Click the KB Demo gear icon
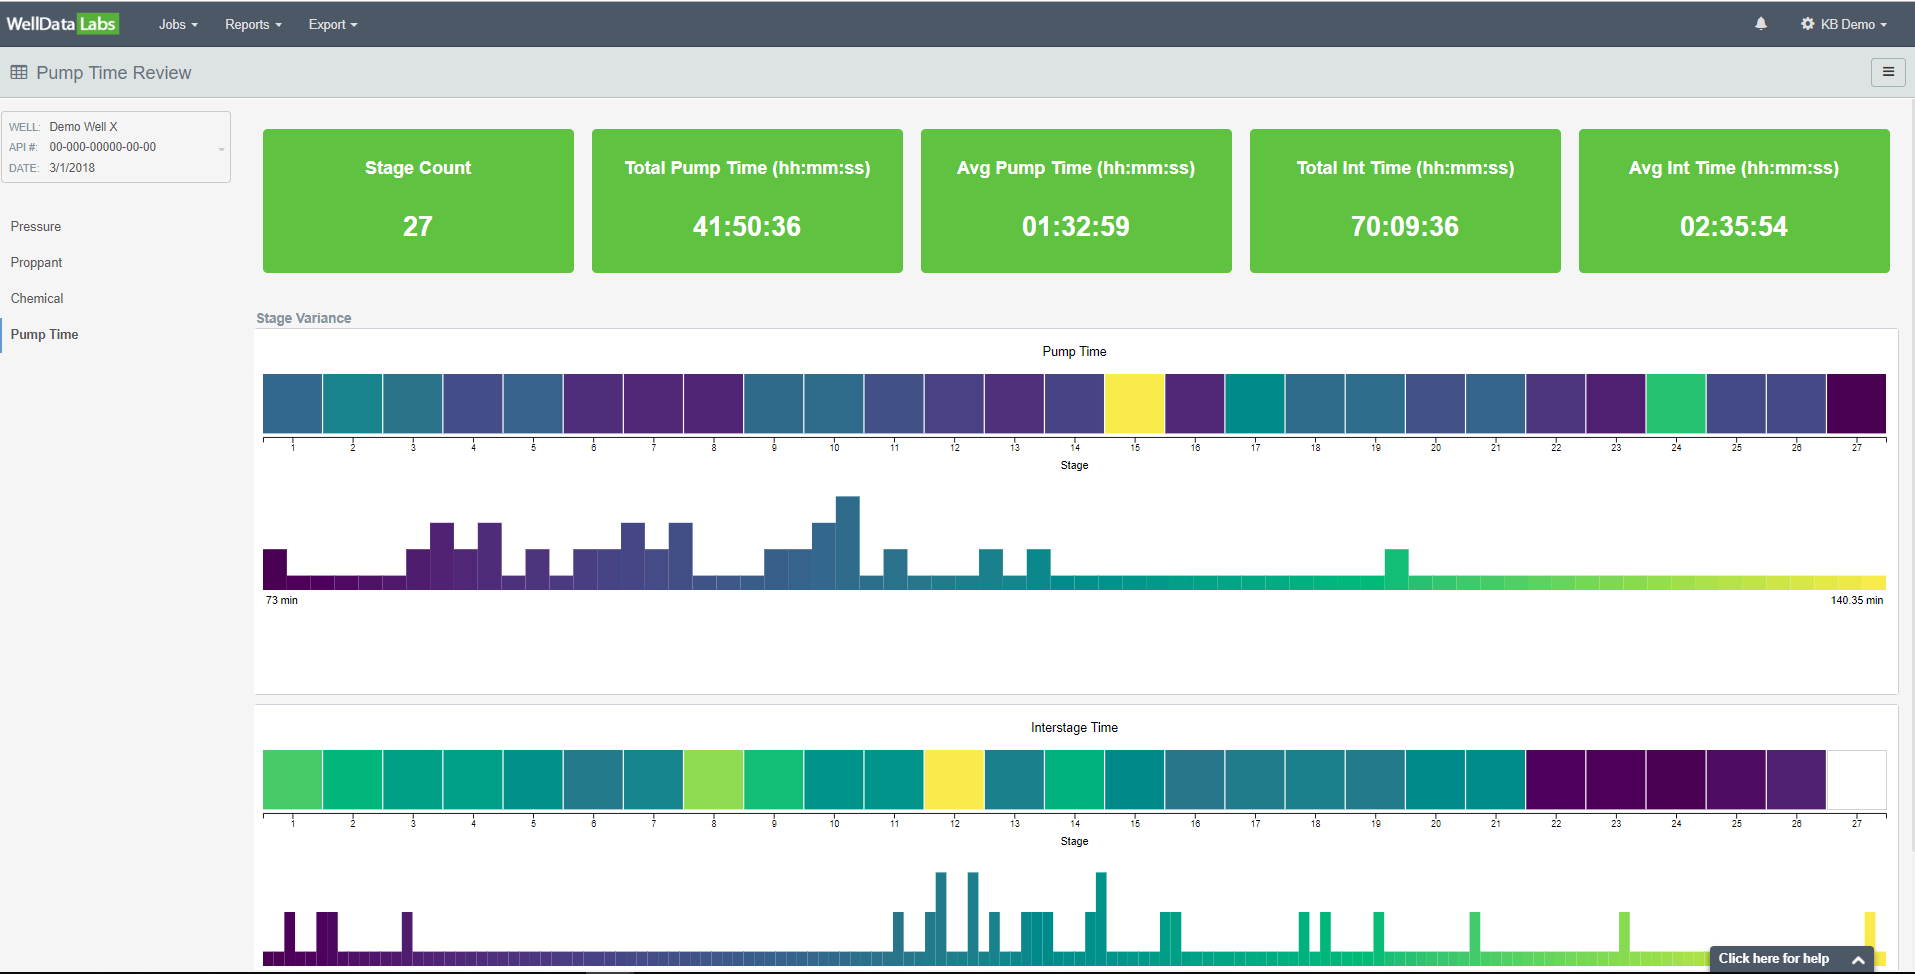 tap(1808, 24)
